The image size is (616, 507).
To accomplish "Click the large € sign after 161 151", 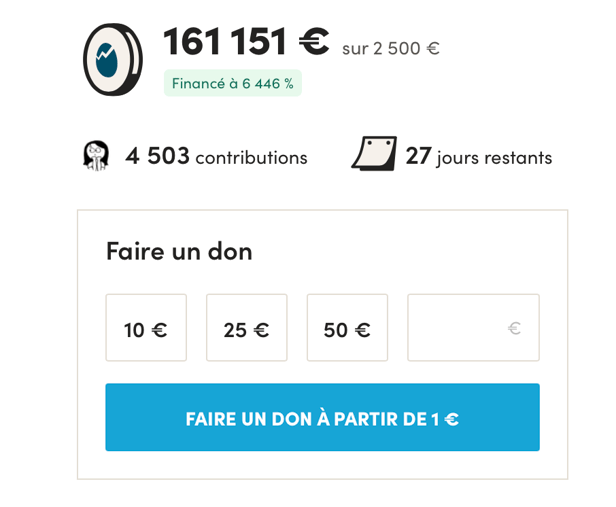I will 314,42.
